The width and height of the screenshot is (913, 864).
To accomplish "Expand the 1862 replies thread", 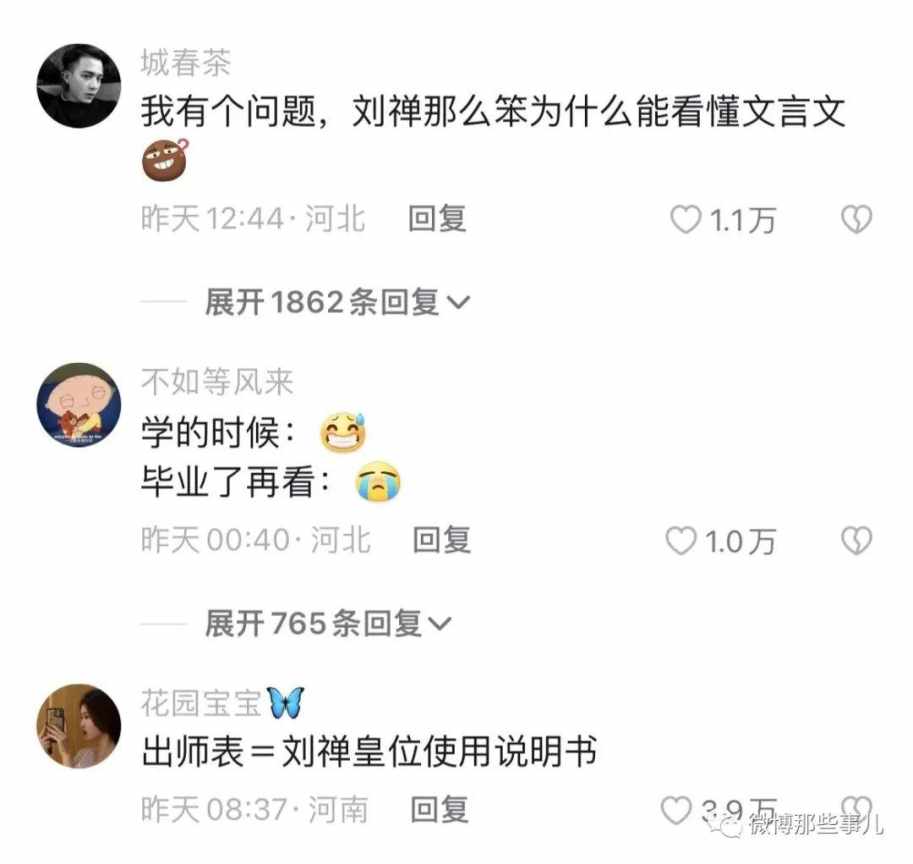I will (337, 302).
